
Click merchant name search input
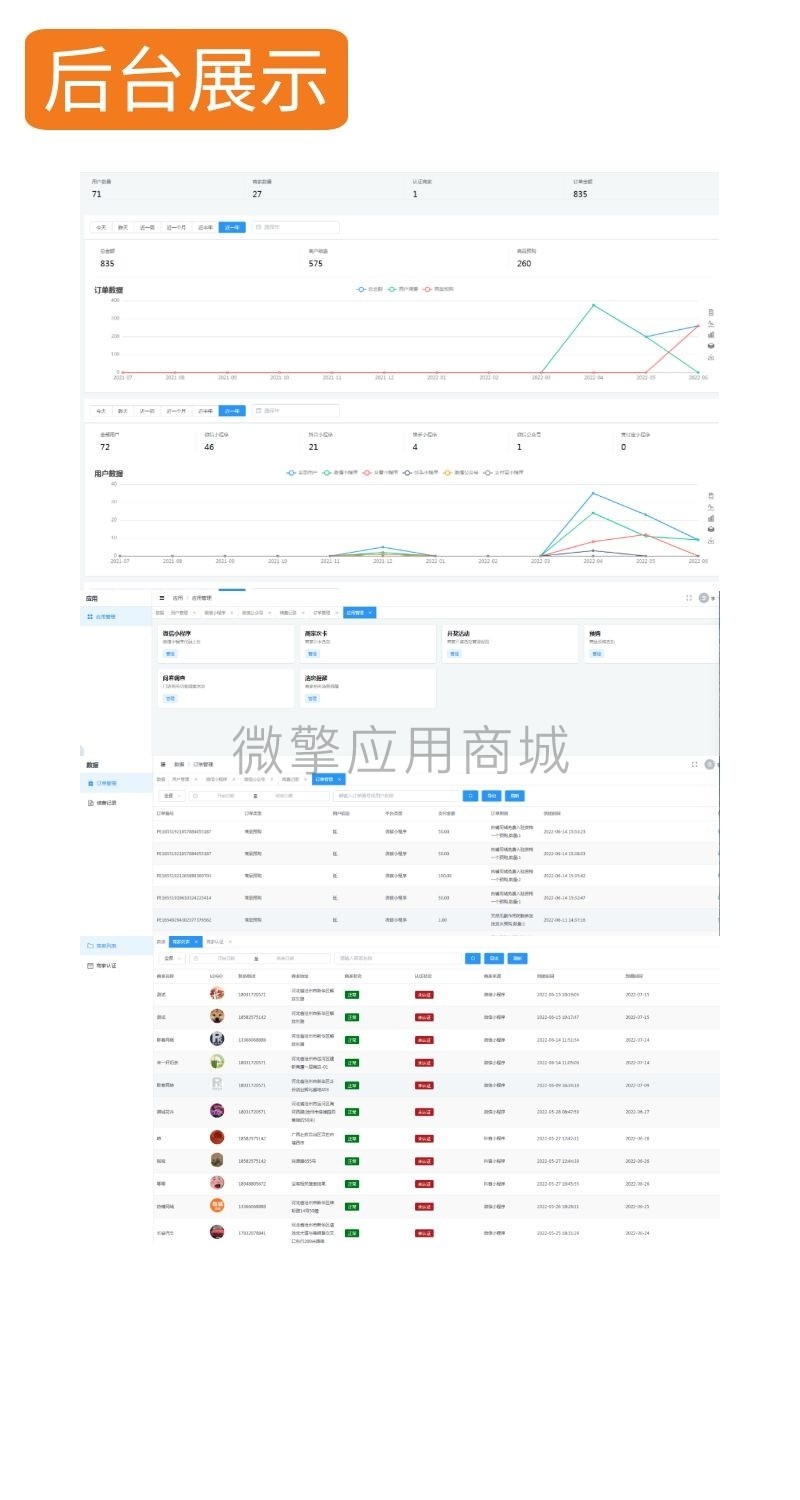[398, 958]
